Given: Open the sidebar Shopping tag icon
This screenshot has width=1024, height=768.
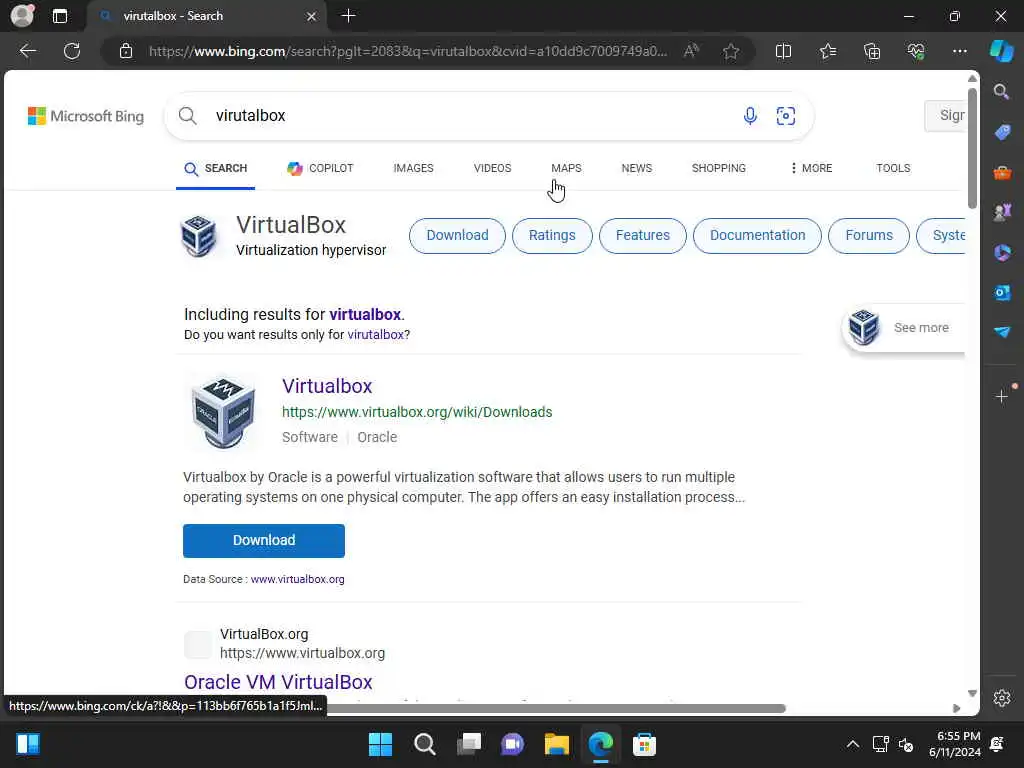Looking at the screenshot, I should (1002, 132).
